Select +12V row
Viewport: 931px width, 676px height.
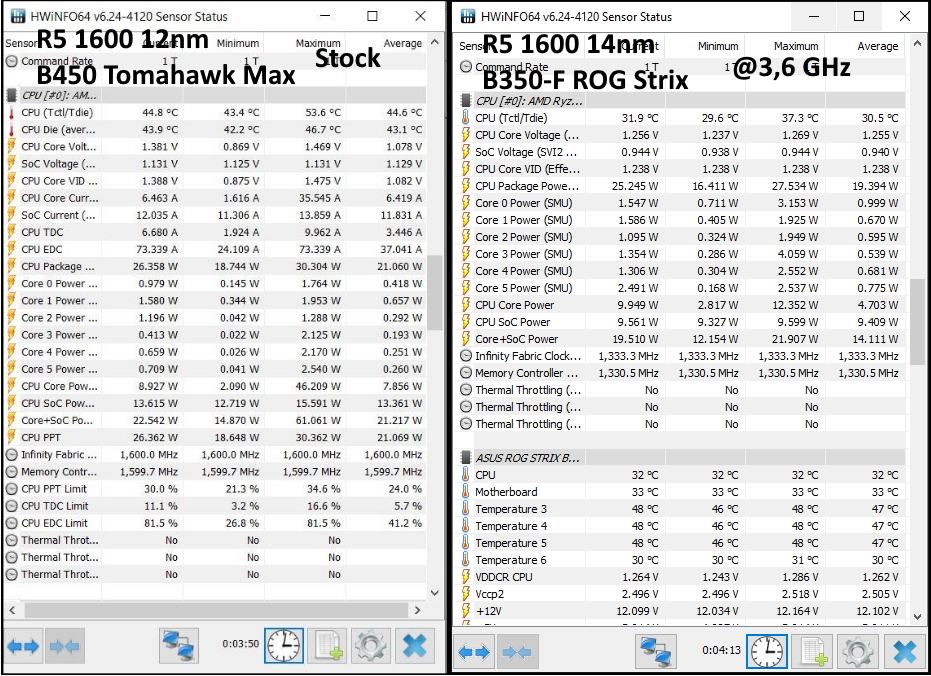[682, 611]
